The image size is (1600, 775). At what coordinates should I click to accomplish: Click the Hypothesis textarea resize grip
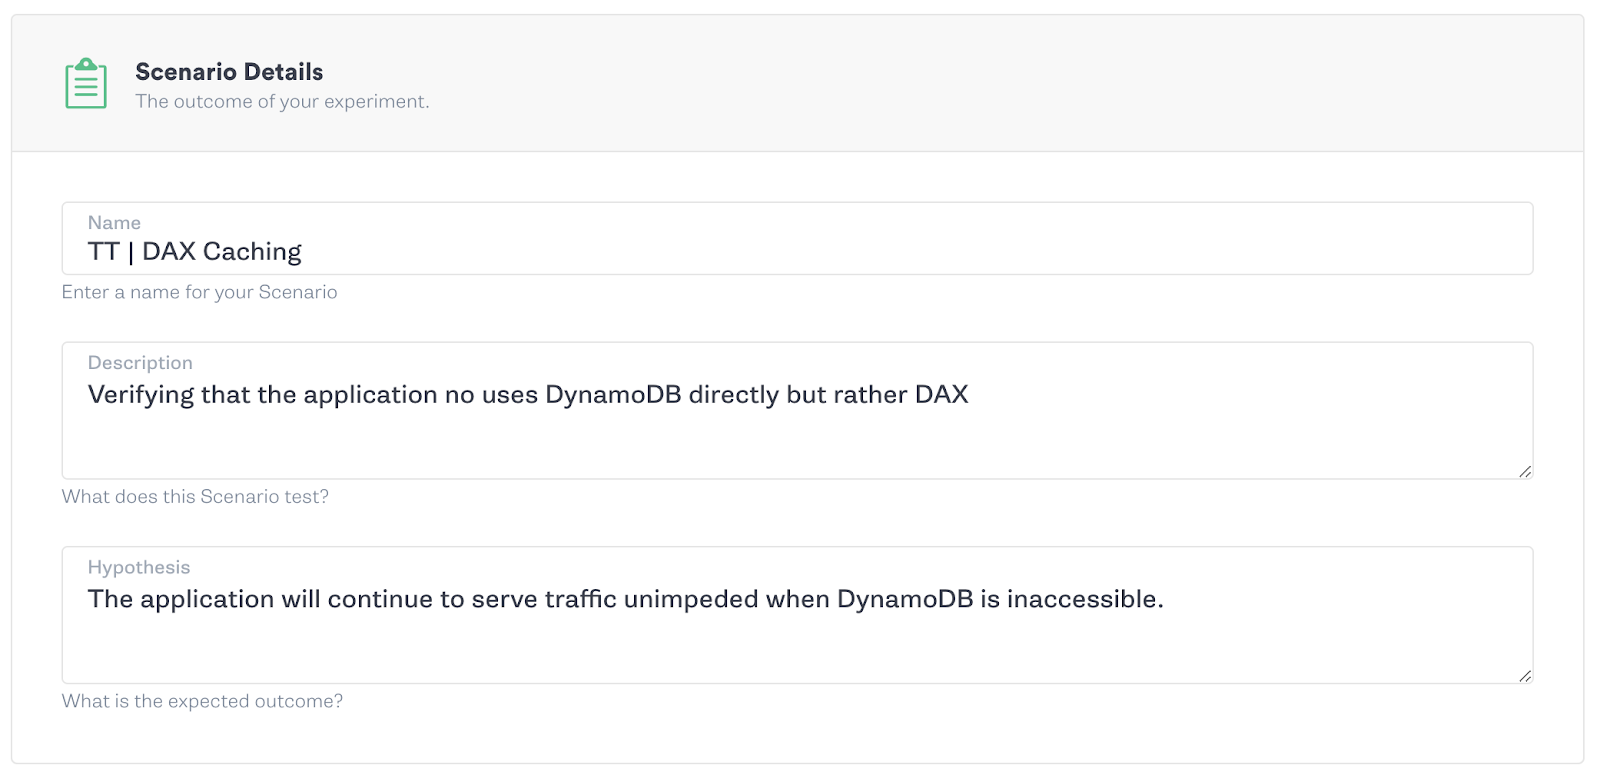coord(1526,675)
